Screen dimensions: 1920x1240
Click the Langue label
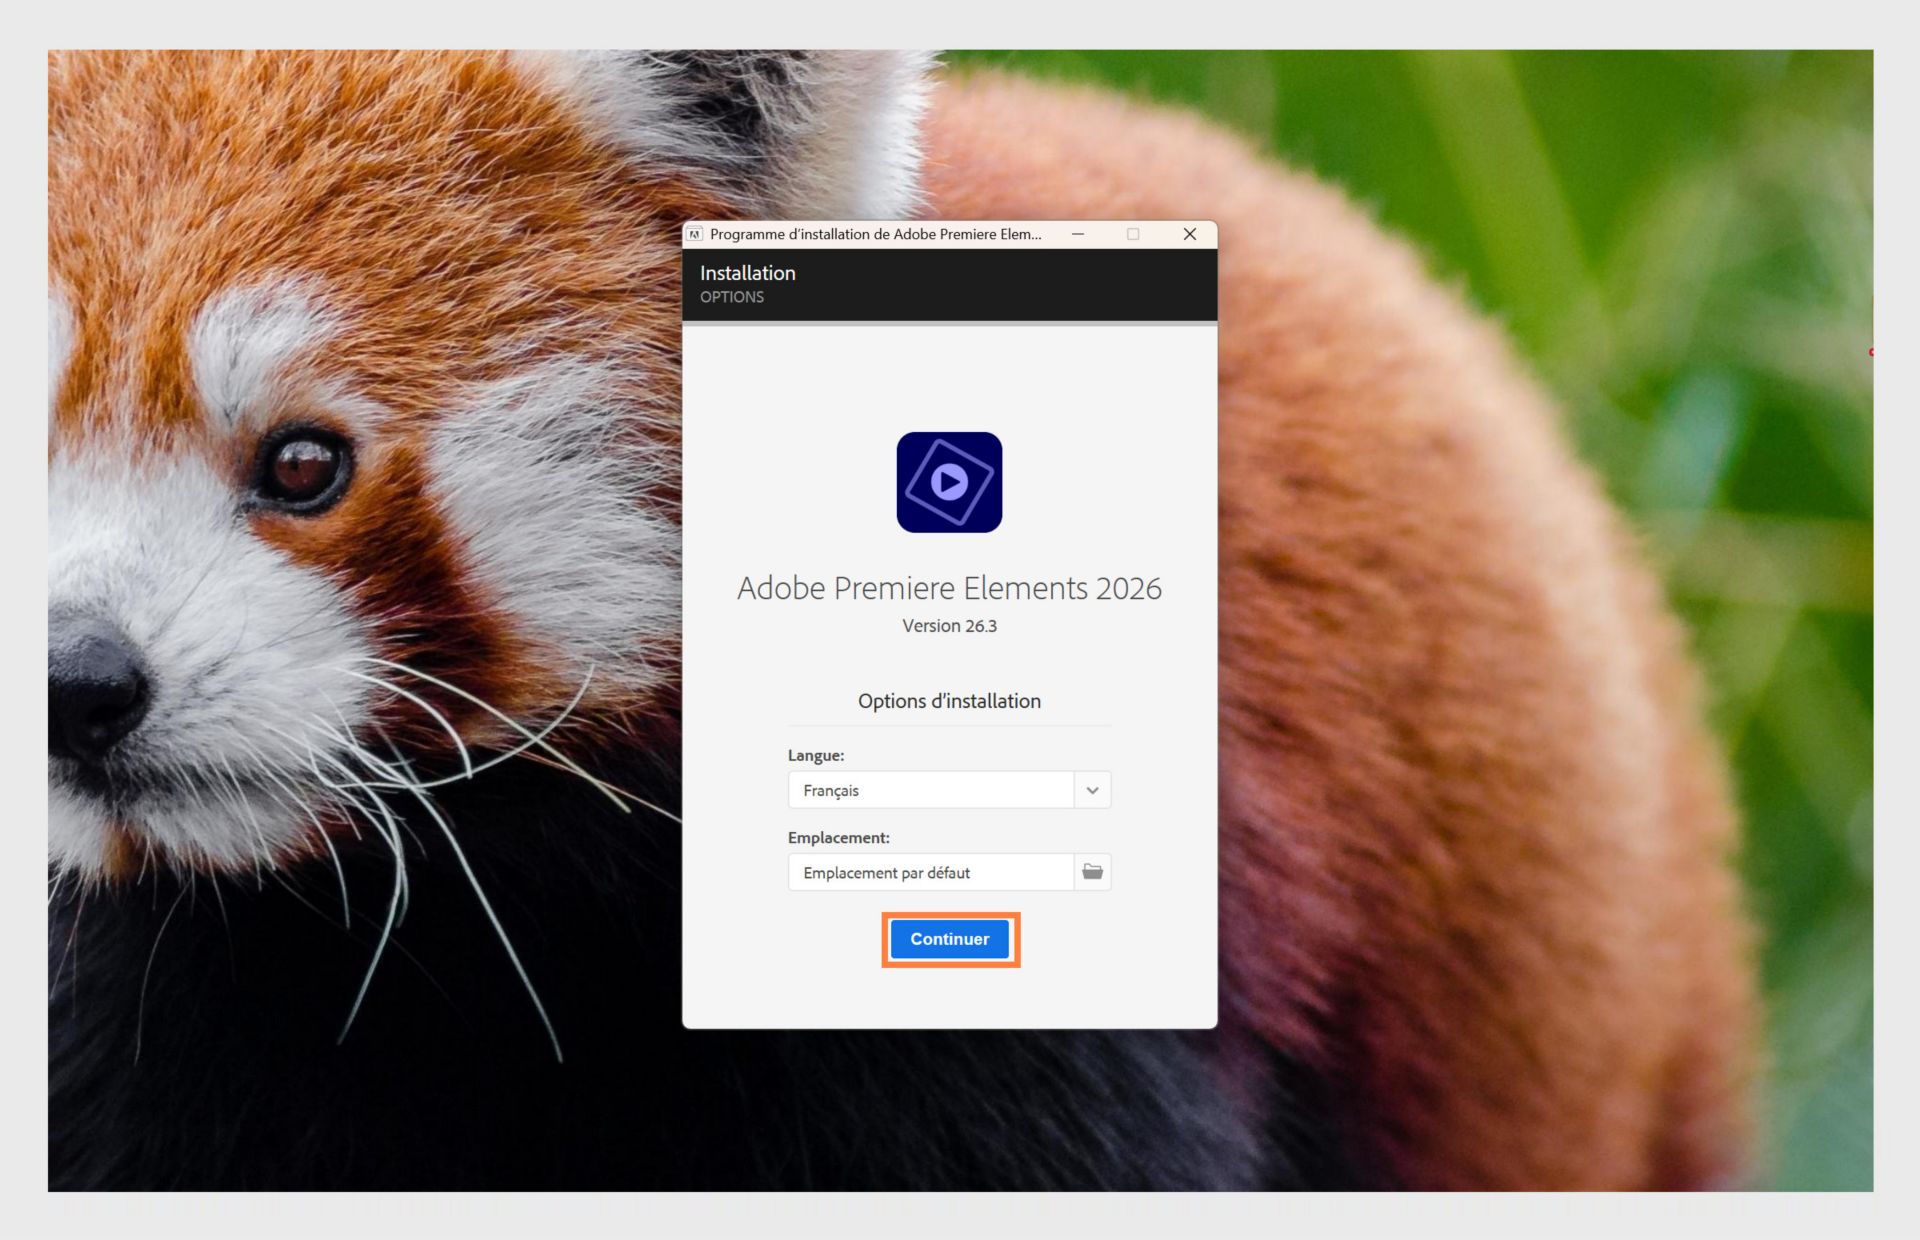pos(815,755)
